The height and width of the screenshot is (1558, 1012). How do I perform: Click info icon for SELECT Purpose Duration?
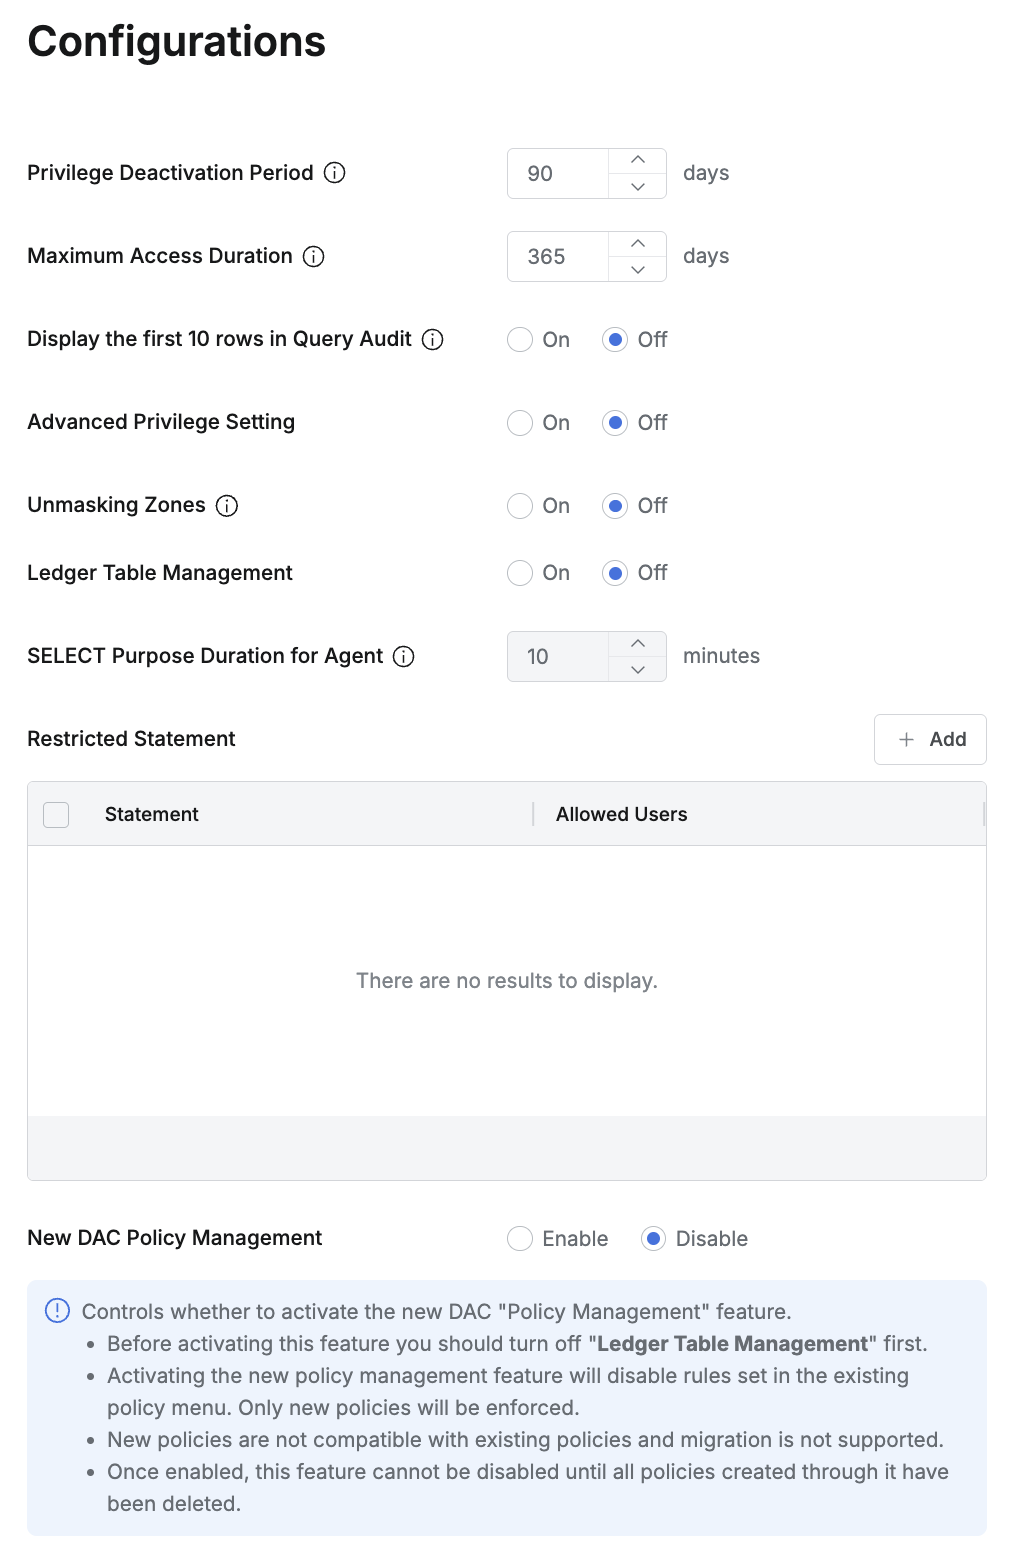[x=404, y=657]
